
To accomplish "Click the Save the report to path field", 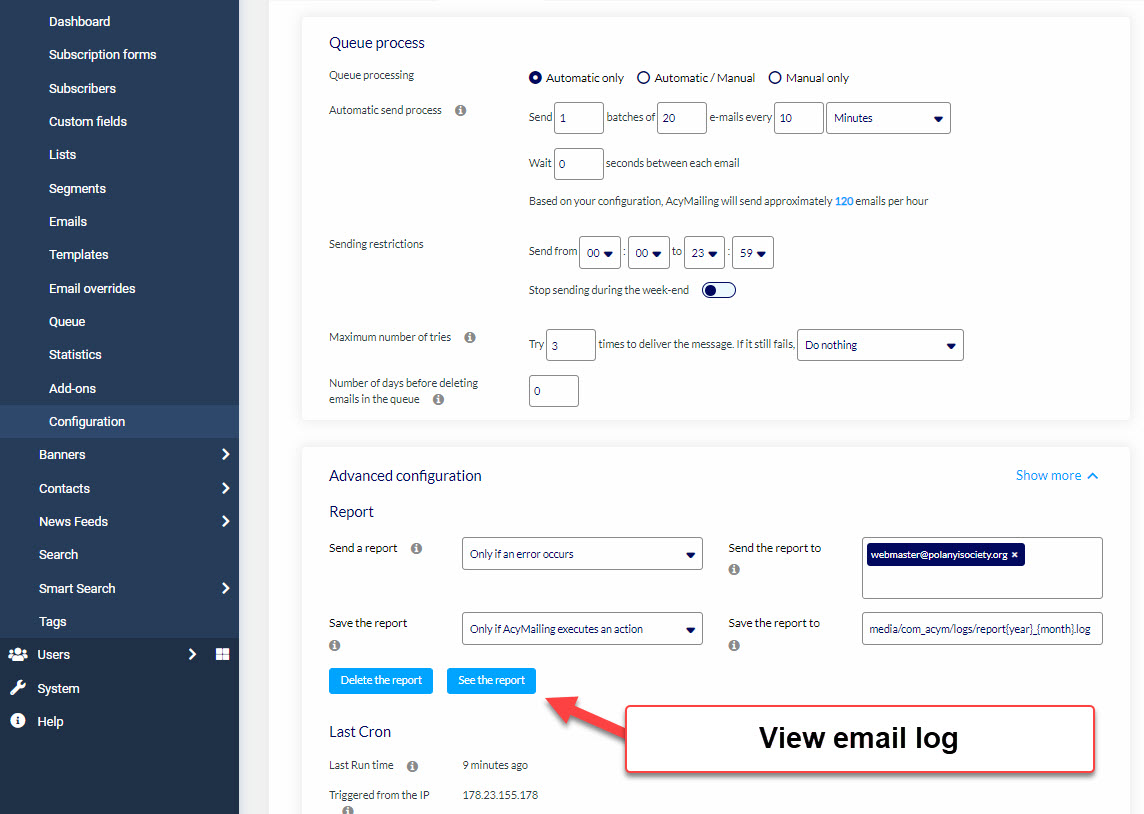I will pyautogui.click(x=982, y=629).
